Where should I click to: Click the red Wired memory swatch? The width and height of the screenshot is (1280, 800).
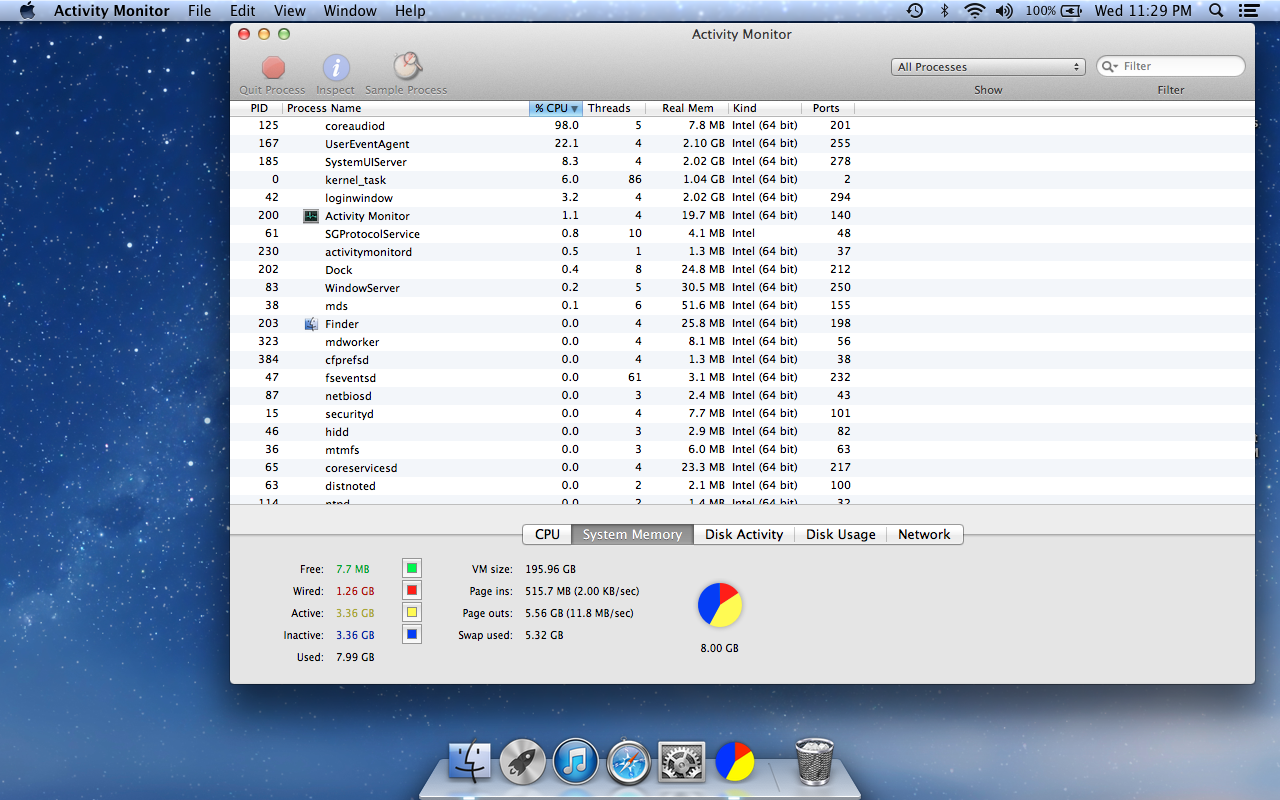[x=411, y=591]
